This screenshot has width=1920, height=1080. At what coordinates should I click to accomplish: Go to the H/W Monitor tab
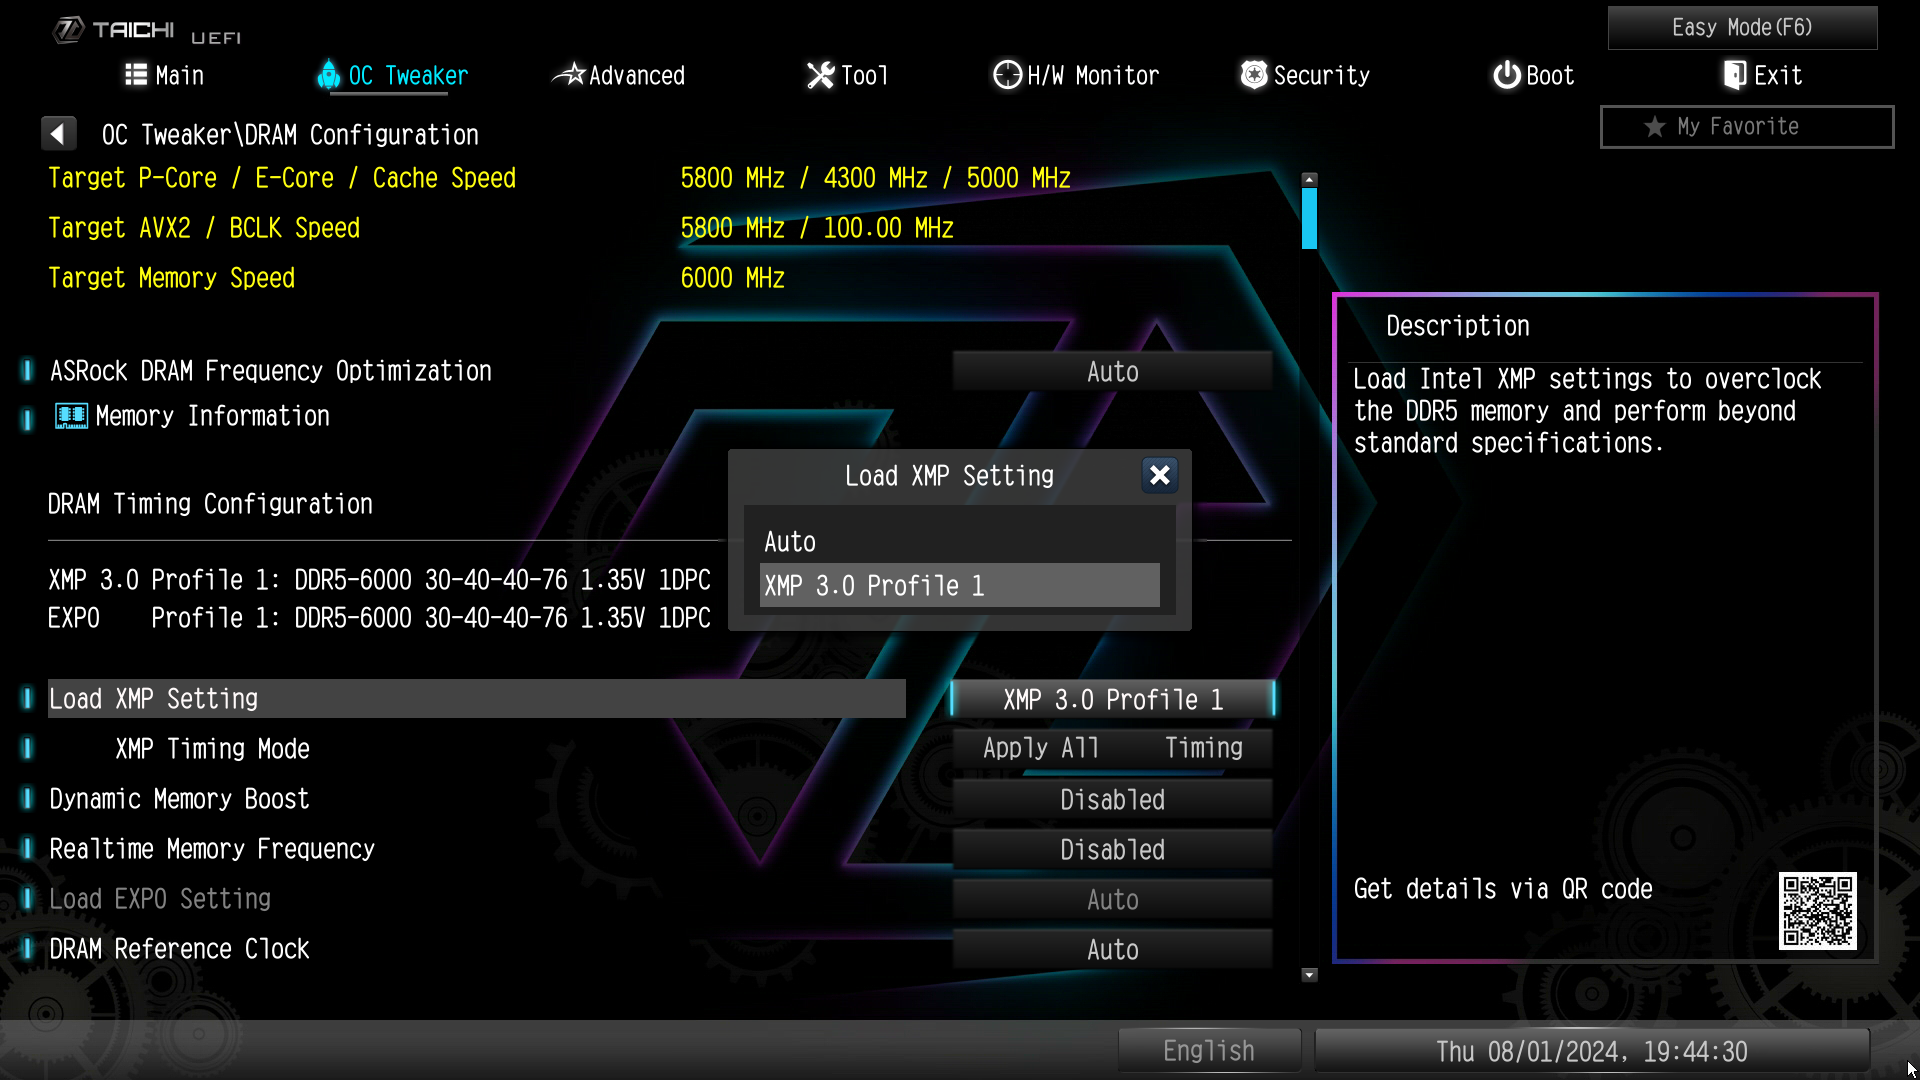(1076, 75)
